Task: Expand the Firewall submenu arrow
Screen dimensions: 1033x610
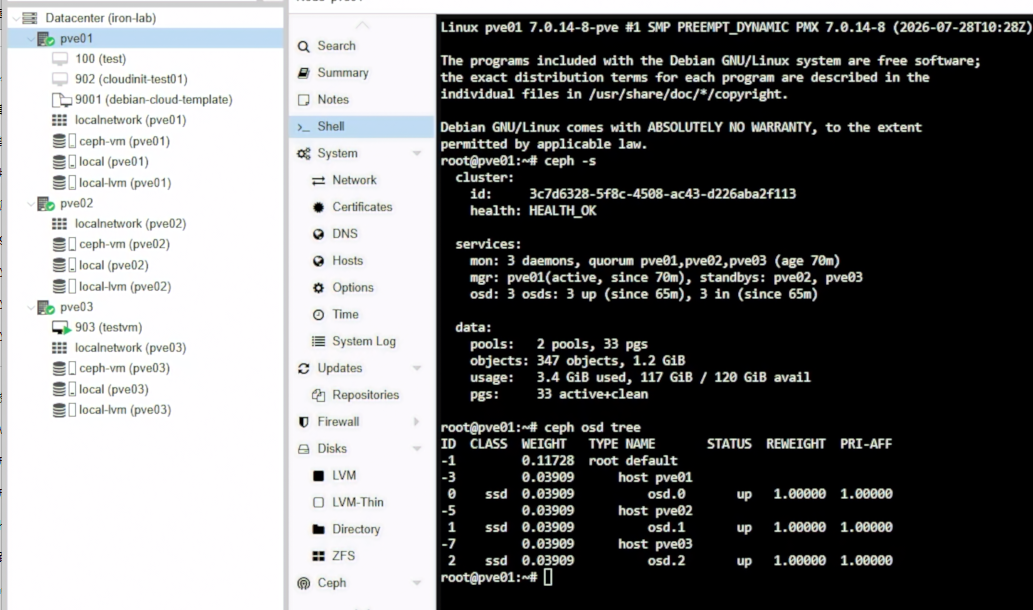Action: (x=416, y=422)
